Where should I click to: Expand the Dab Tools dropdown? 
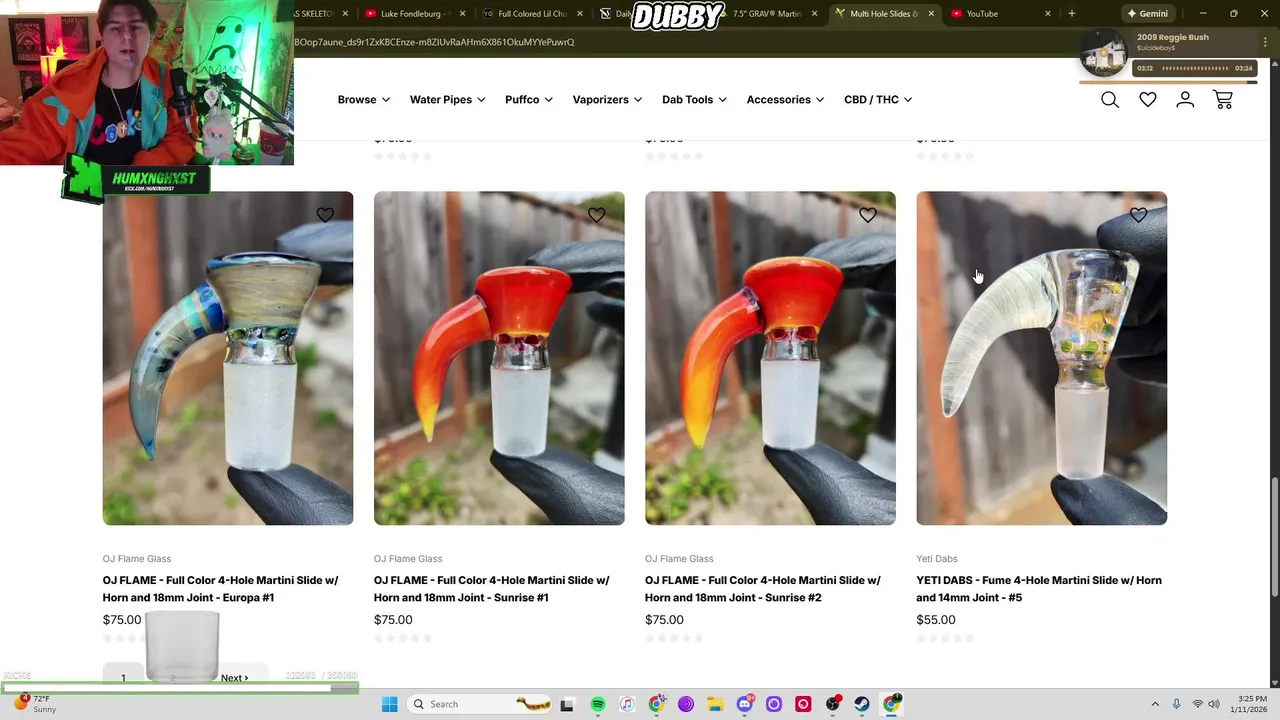[694, 100]
